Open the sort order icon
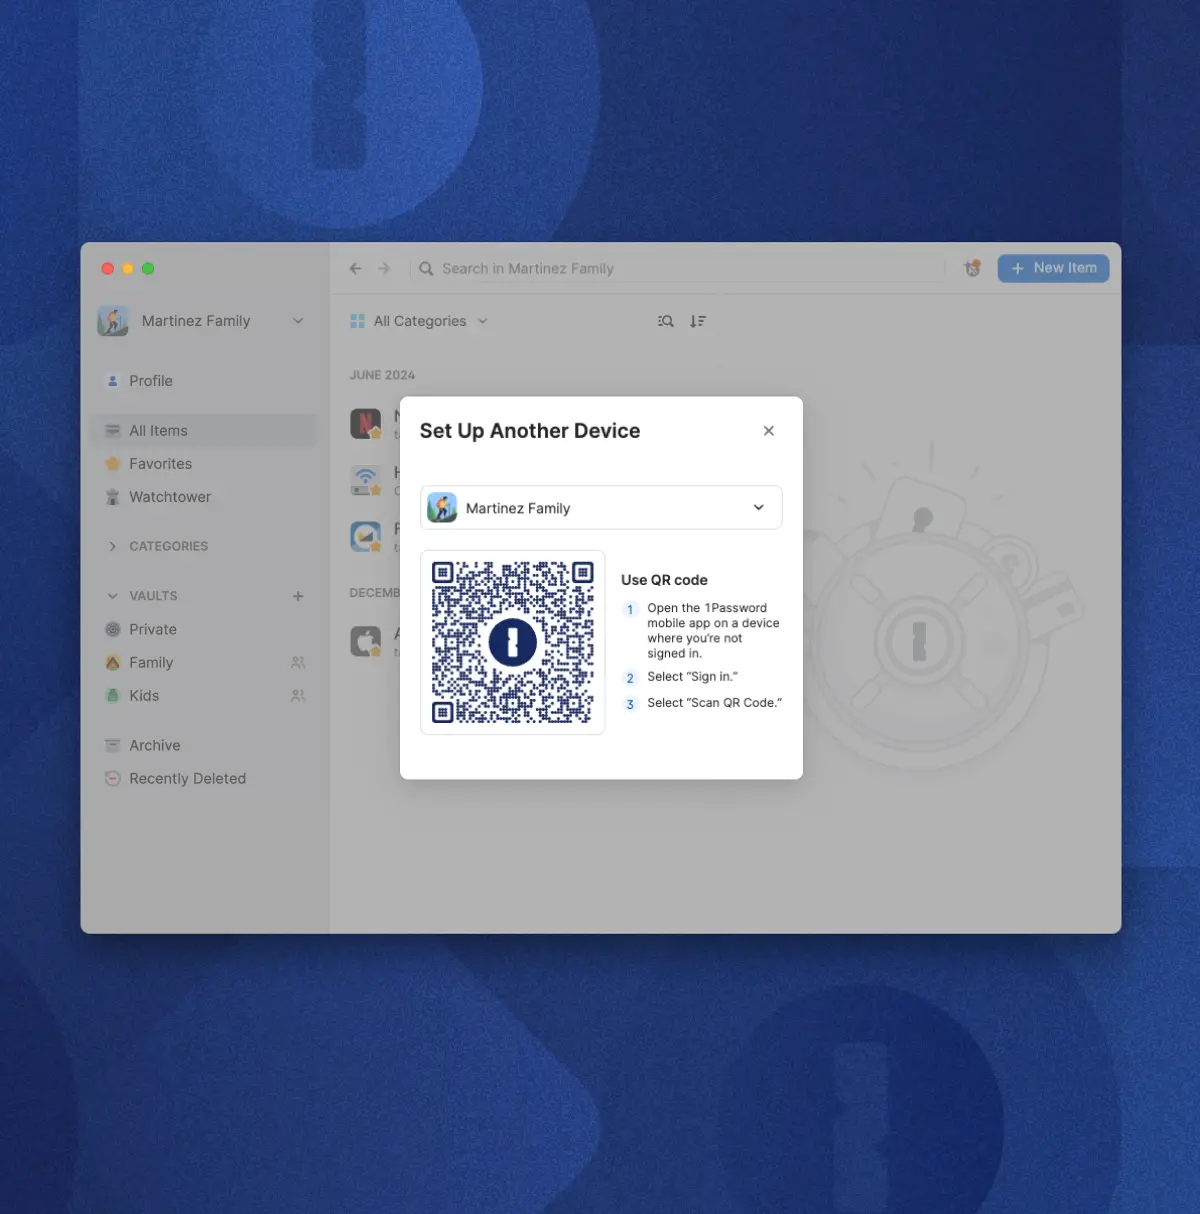Viewport: 1200px width, 1214px height. [x=698, y=321]
